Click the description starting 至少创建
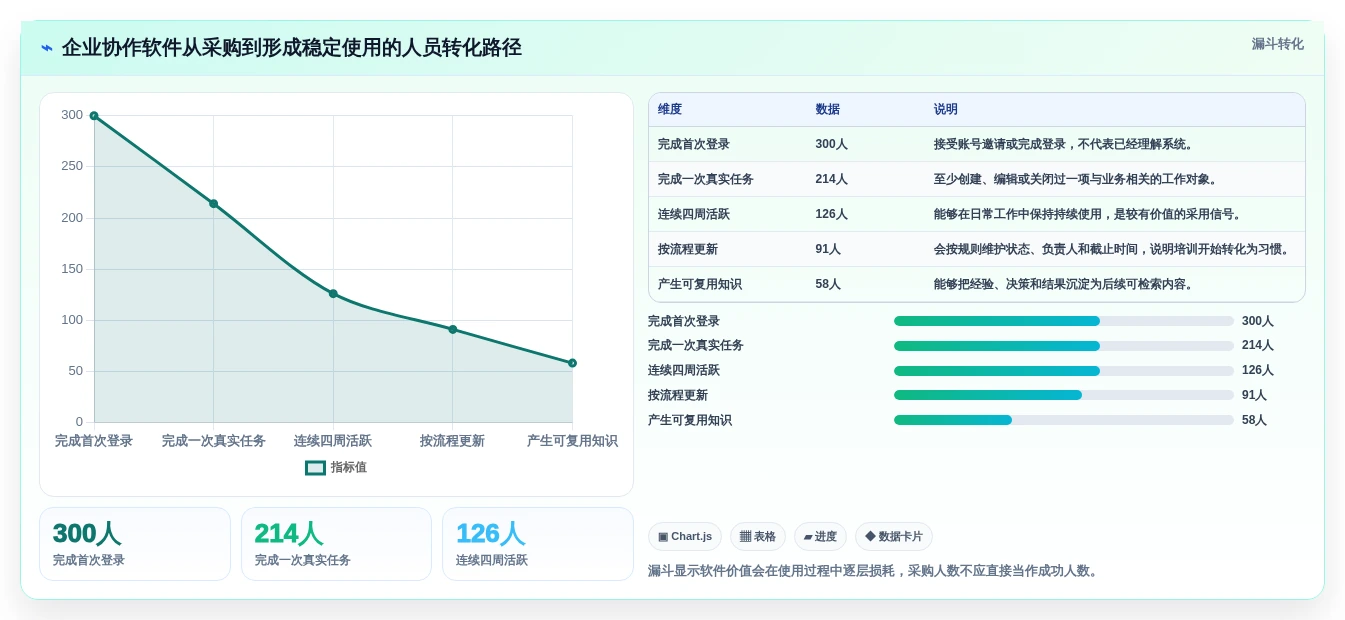 pyautogui.click(x=1077, y=179)
